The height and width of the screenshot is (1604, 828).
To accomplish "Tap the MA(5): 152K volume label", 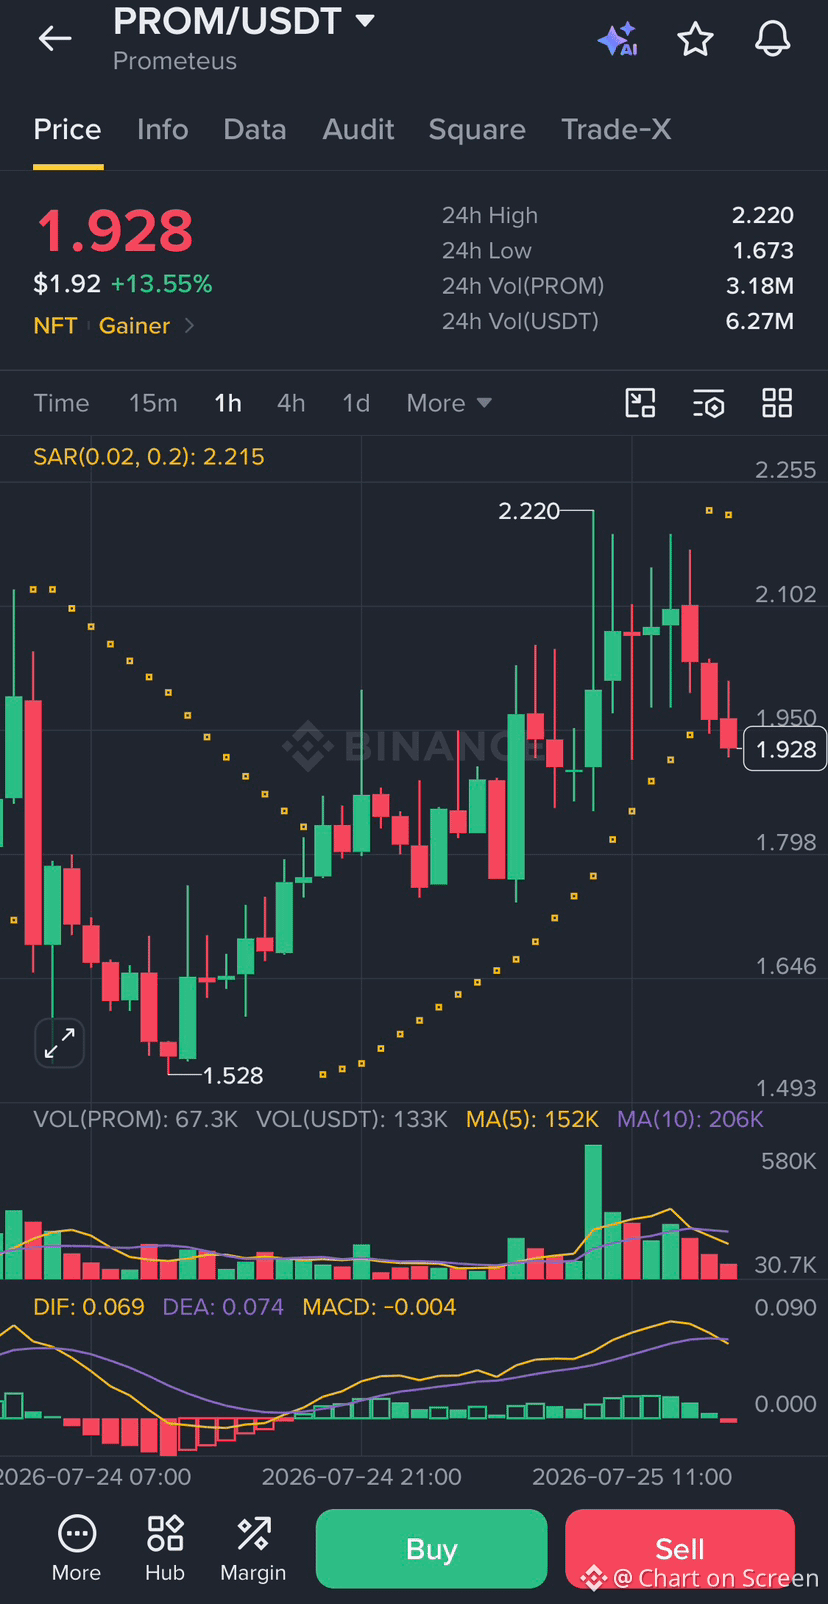I will tap(532, 1119).
